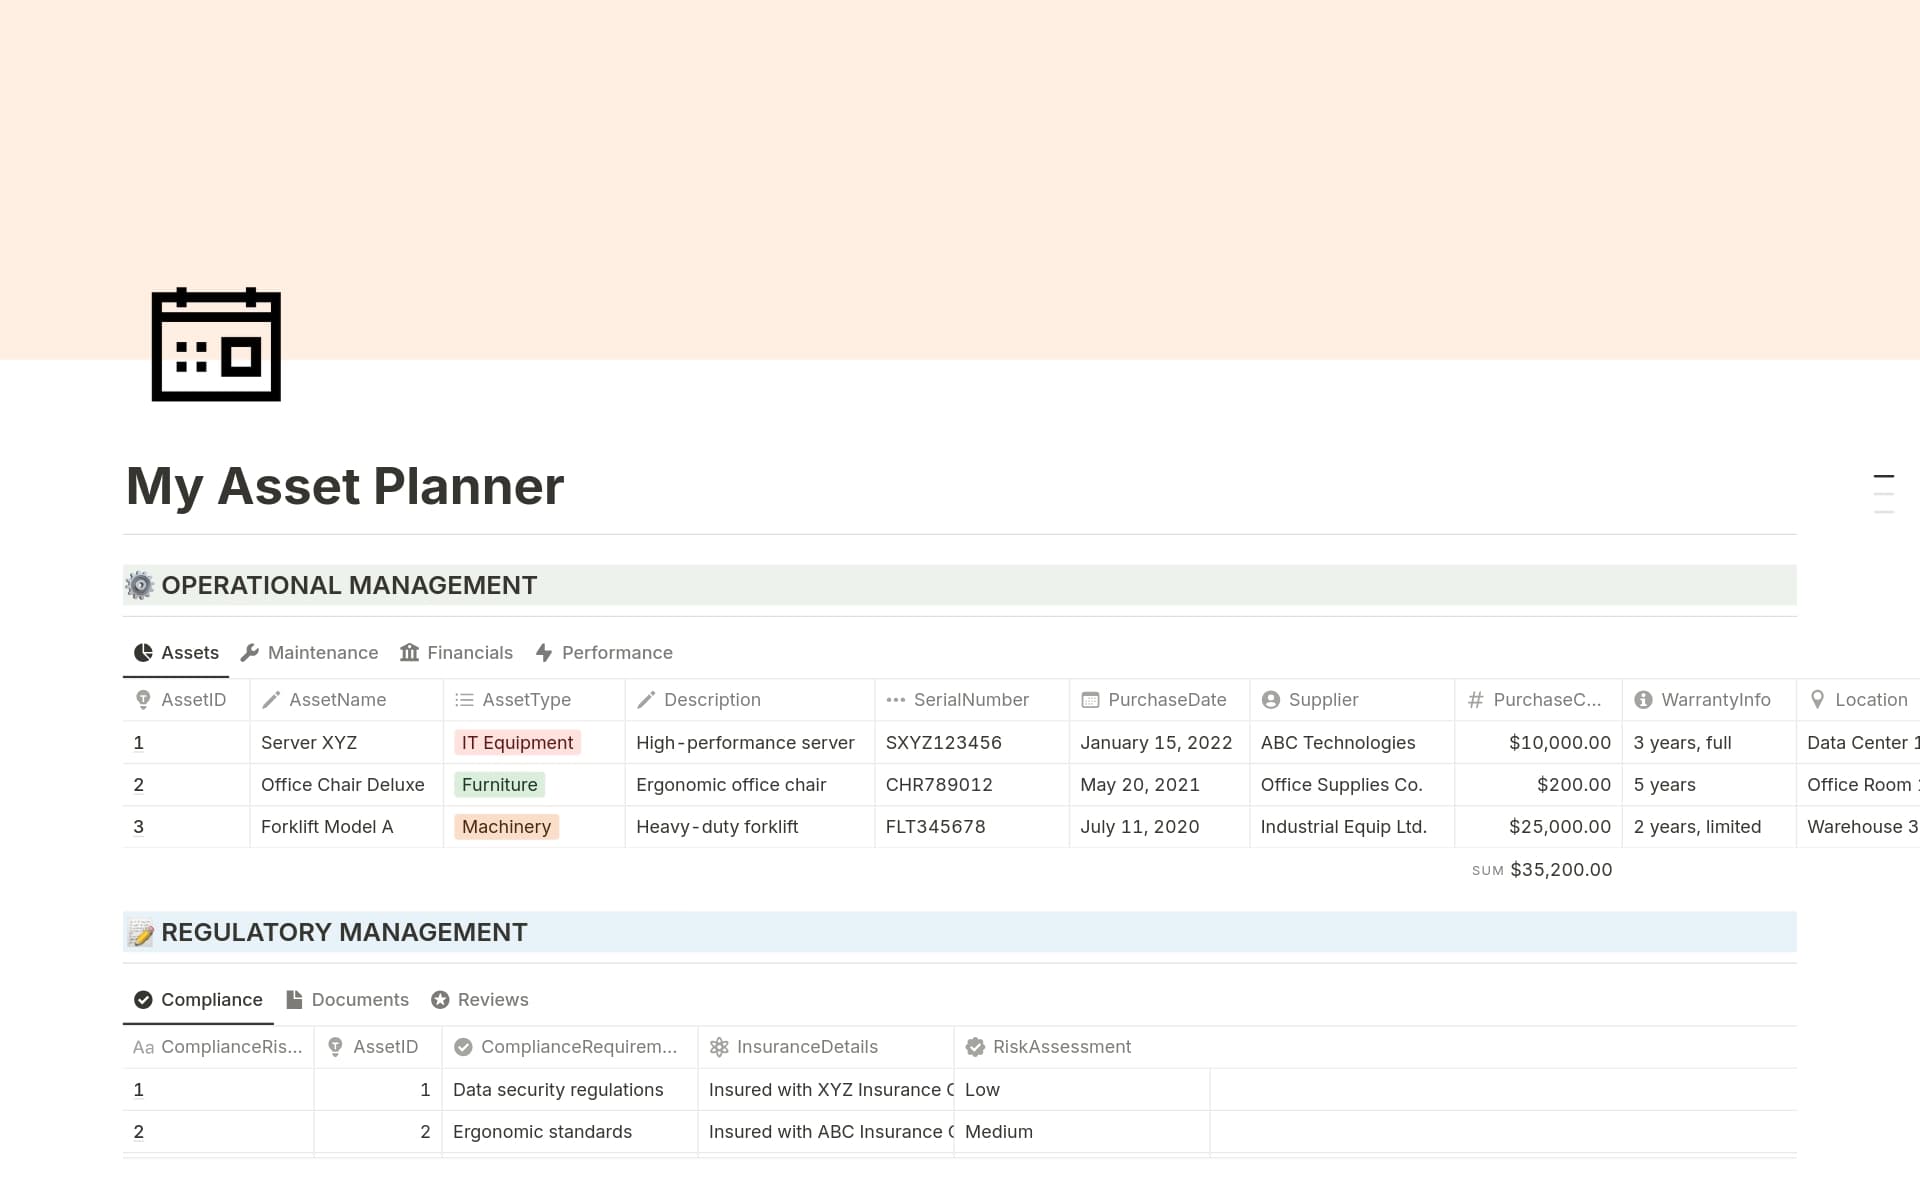Click the checkmark icon on the RiskAssessment column
The image size is (1920, 1199).
(x=975, y=1046)
